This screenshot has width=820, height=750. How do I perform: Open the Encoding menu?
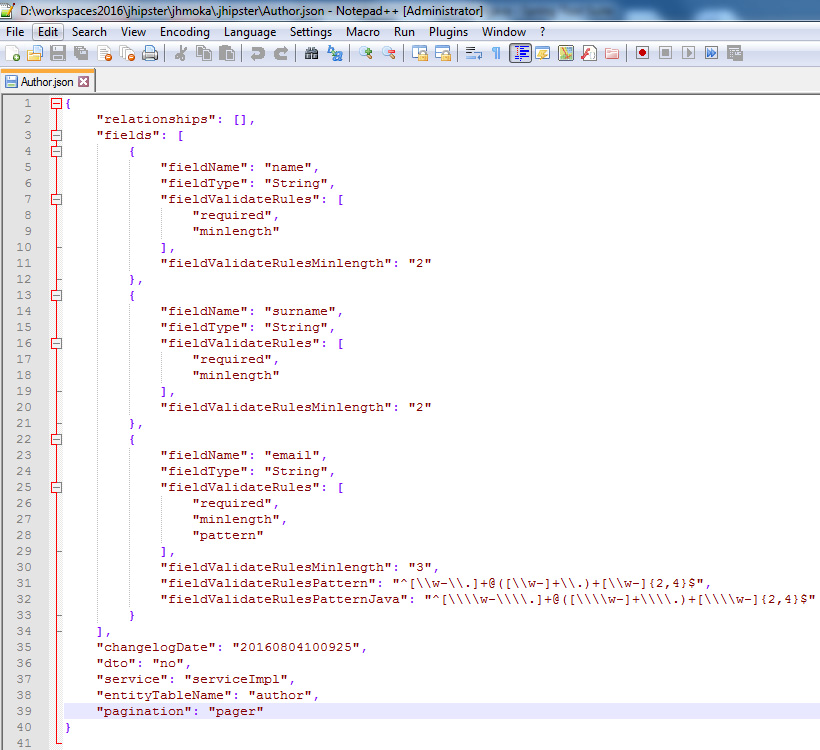pyautogui.click(x=185, y=32)
